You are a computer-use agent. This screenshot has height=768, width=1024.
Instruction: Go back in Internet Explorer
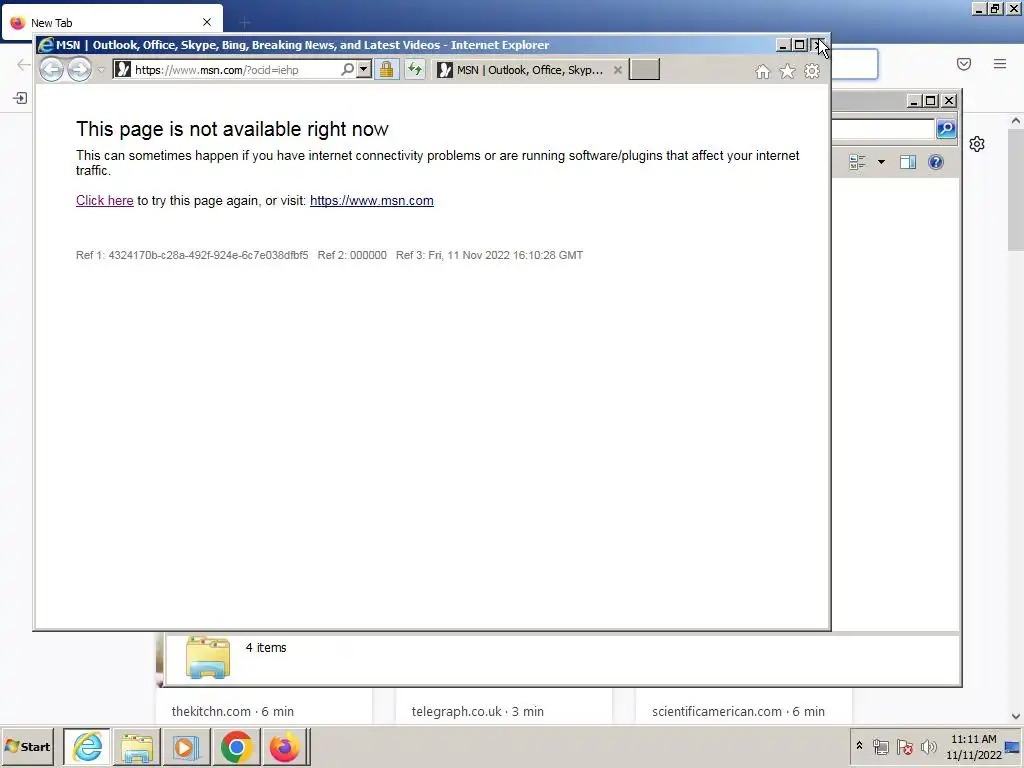point(52,69)
